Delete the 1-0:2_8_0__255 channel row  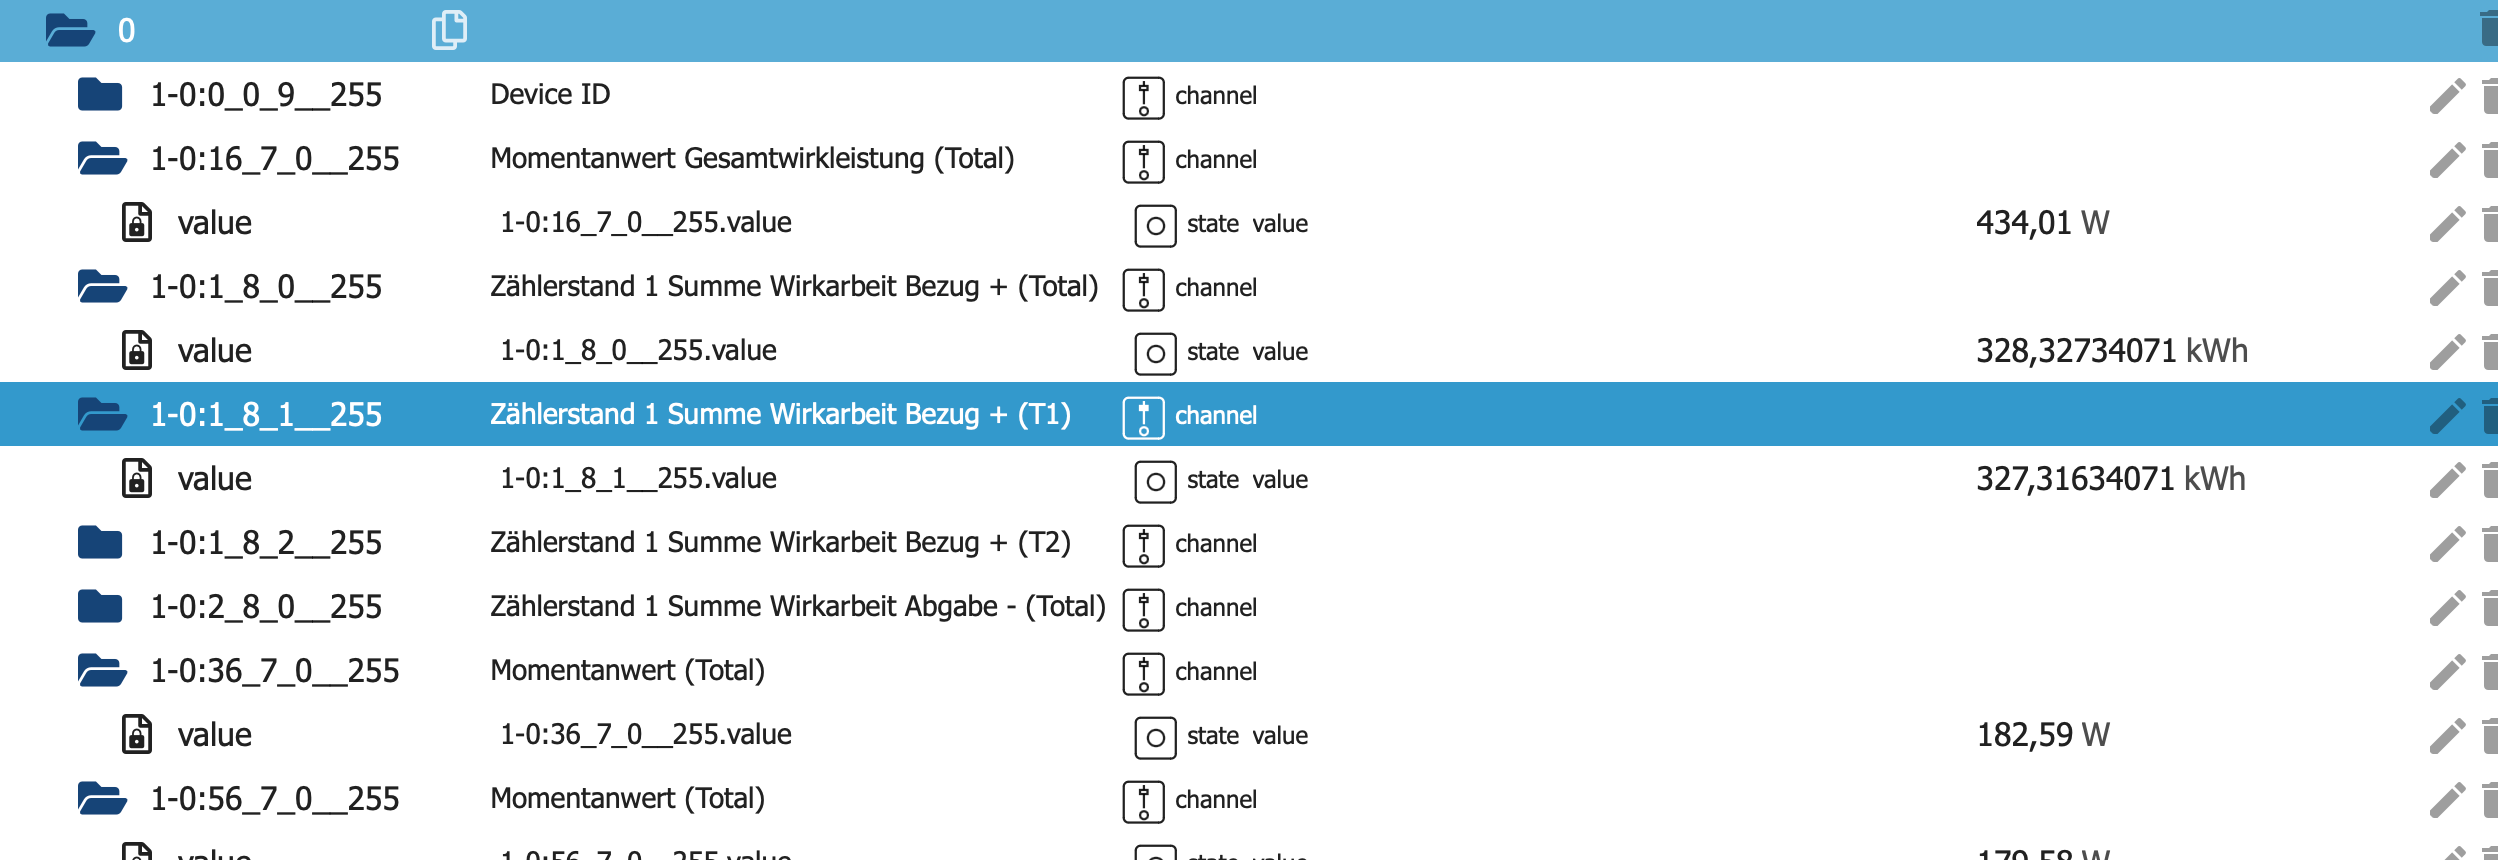click(x=2490, y=607)
